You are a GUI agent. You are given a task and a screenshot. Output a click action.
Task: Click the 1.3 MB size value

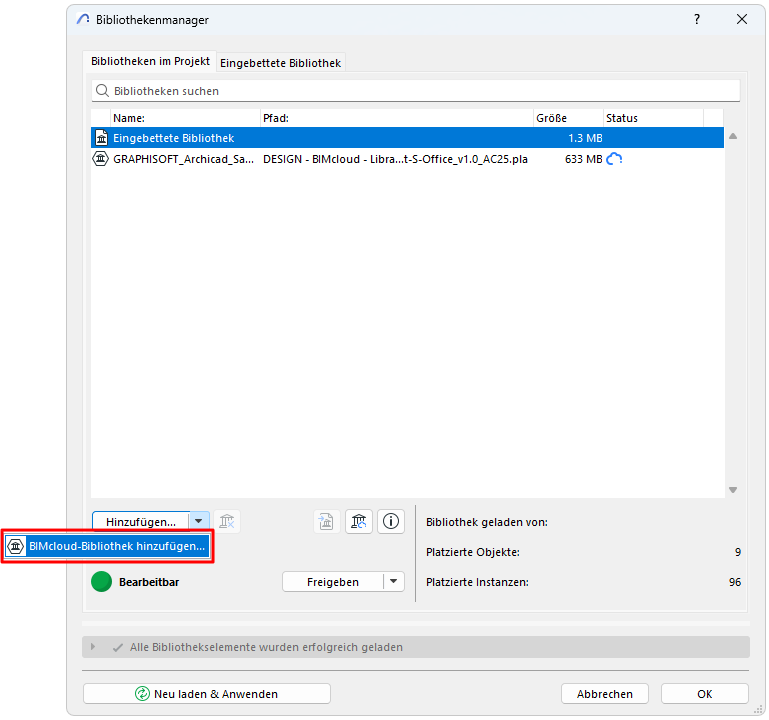click(x=585, y=138)
